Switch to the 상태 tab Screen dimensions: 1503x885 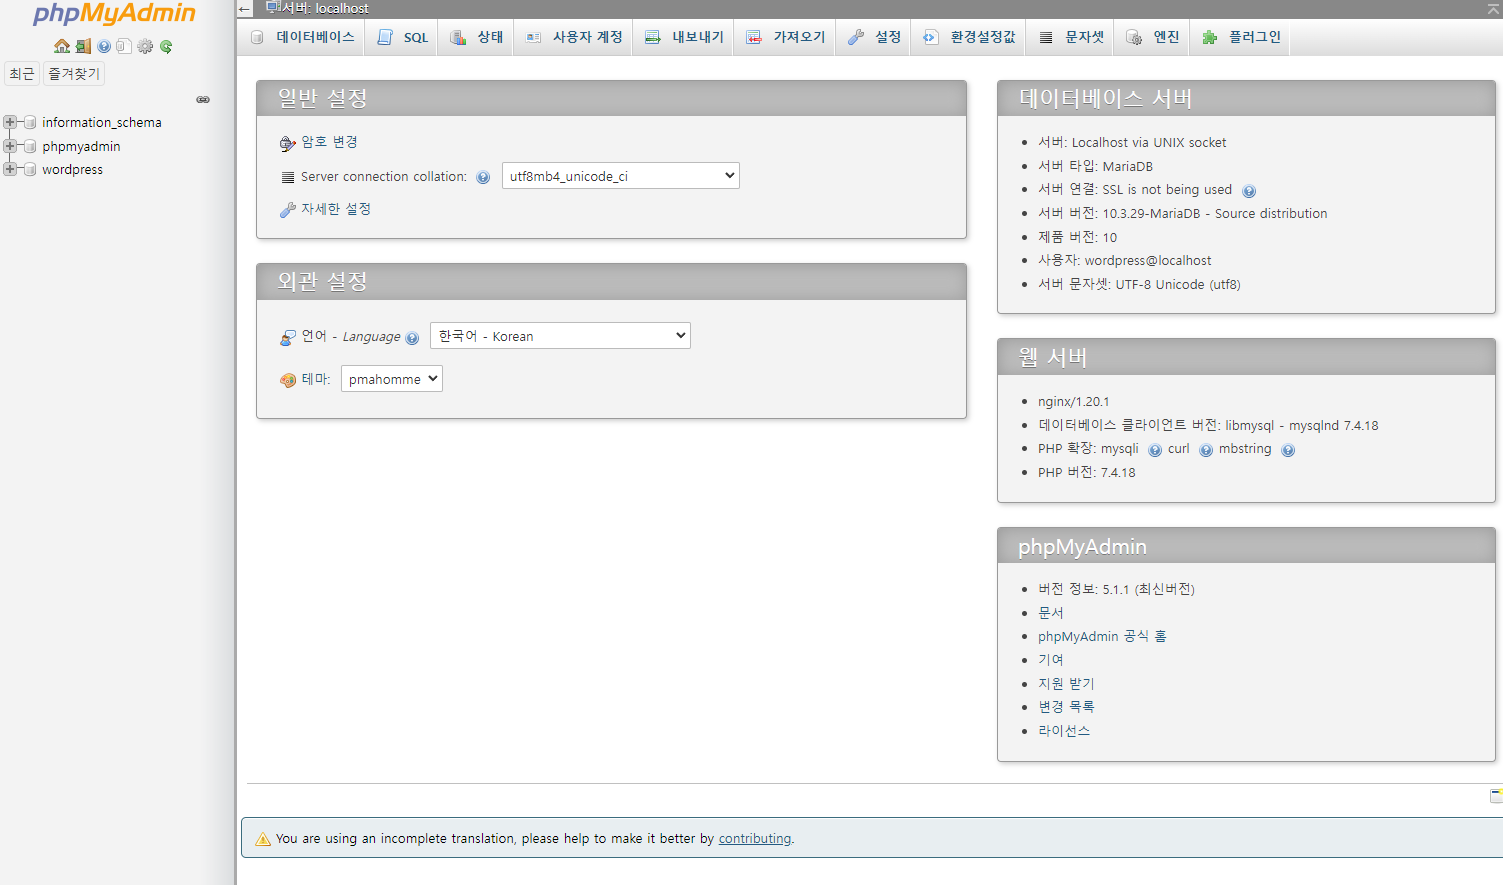pyautogui.click(x=476, y=37)
